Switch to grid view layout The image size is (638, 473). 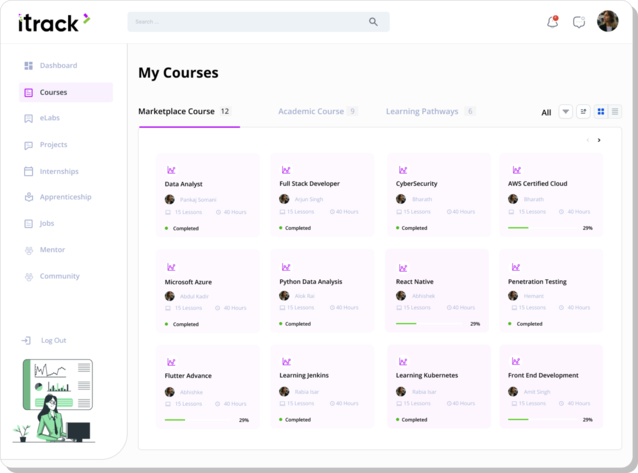pos(601,112)
